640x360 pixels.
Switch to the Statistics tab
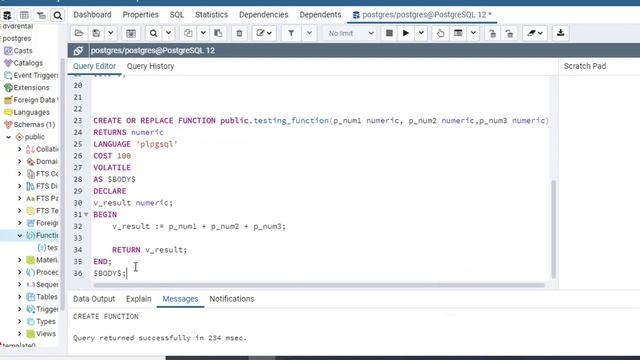coord(211,15)
